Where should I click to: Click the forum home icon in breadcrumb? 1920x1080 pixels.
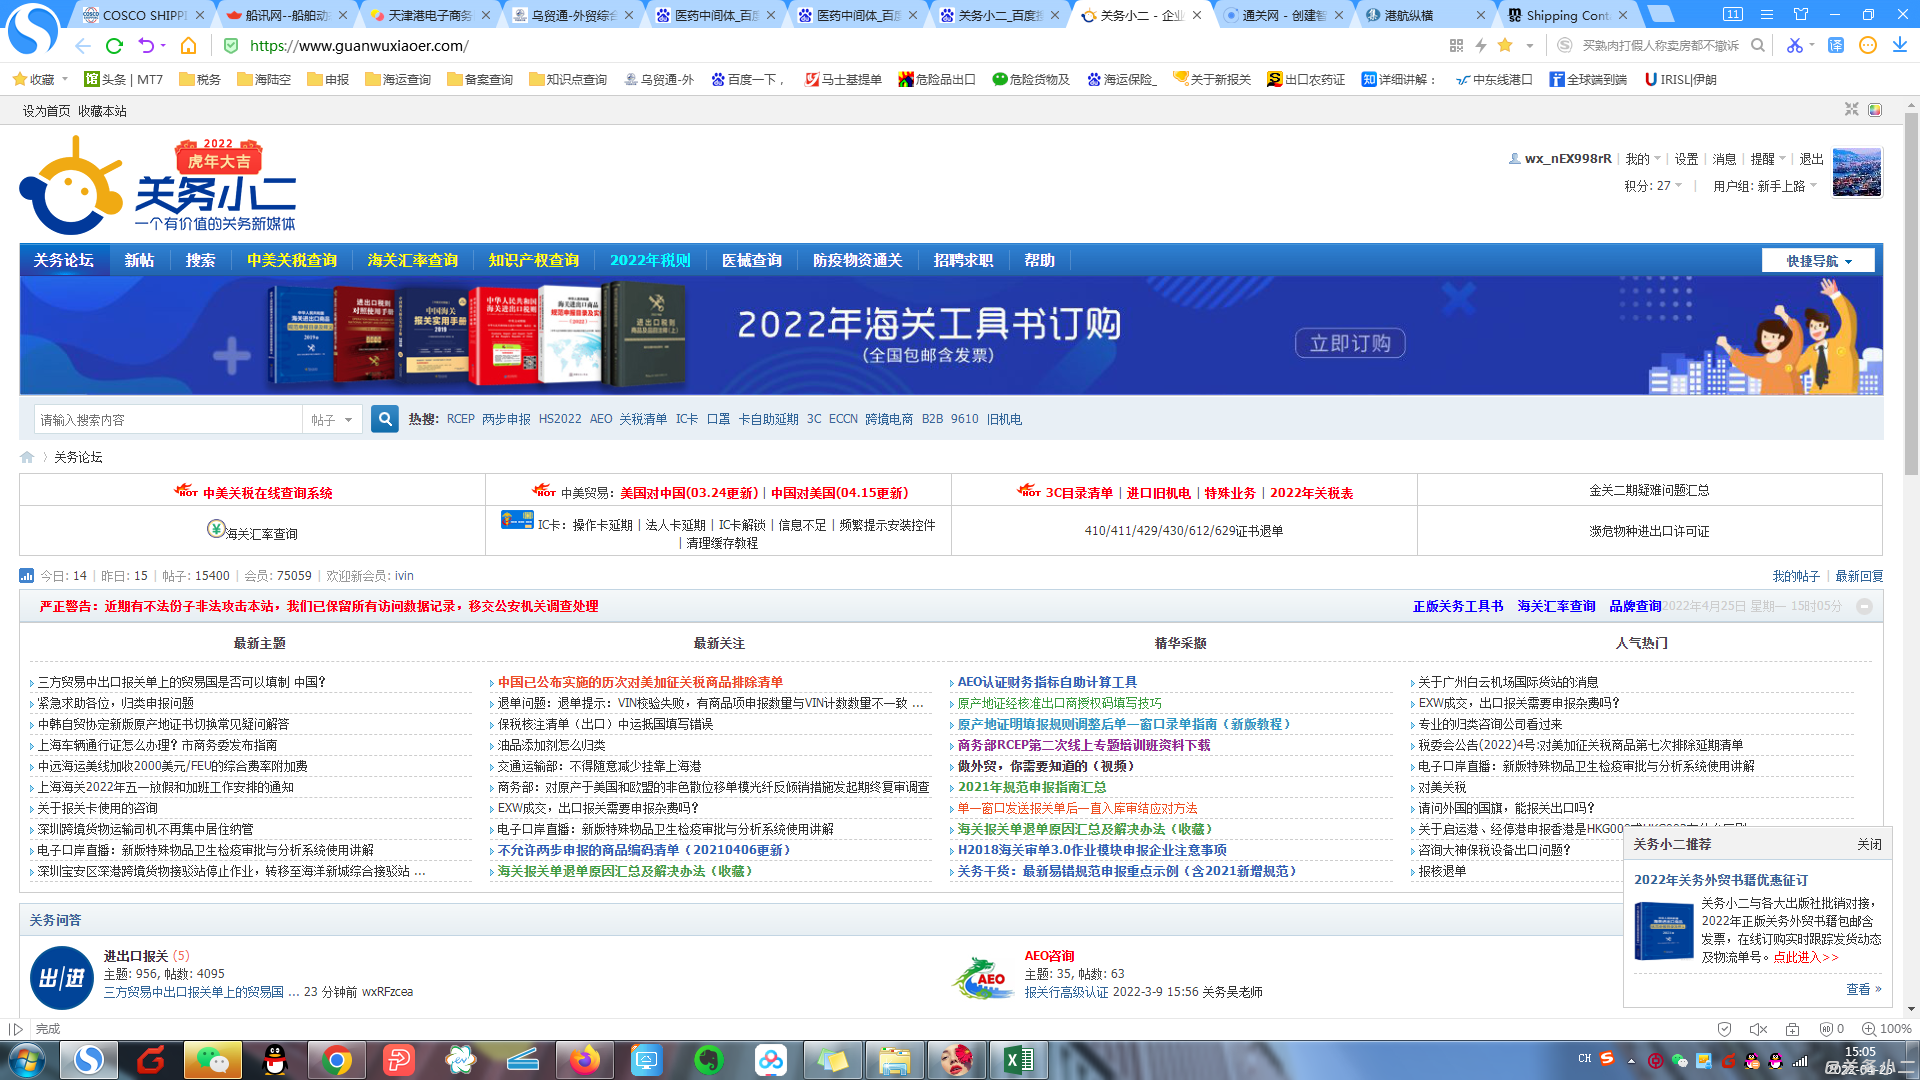(27, 457)
